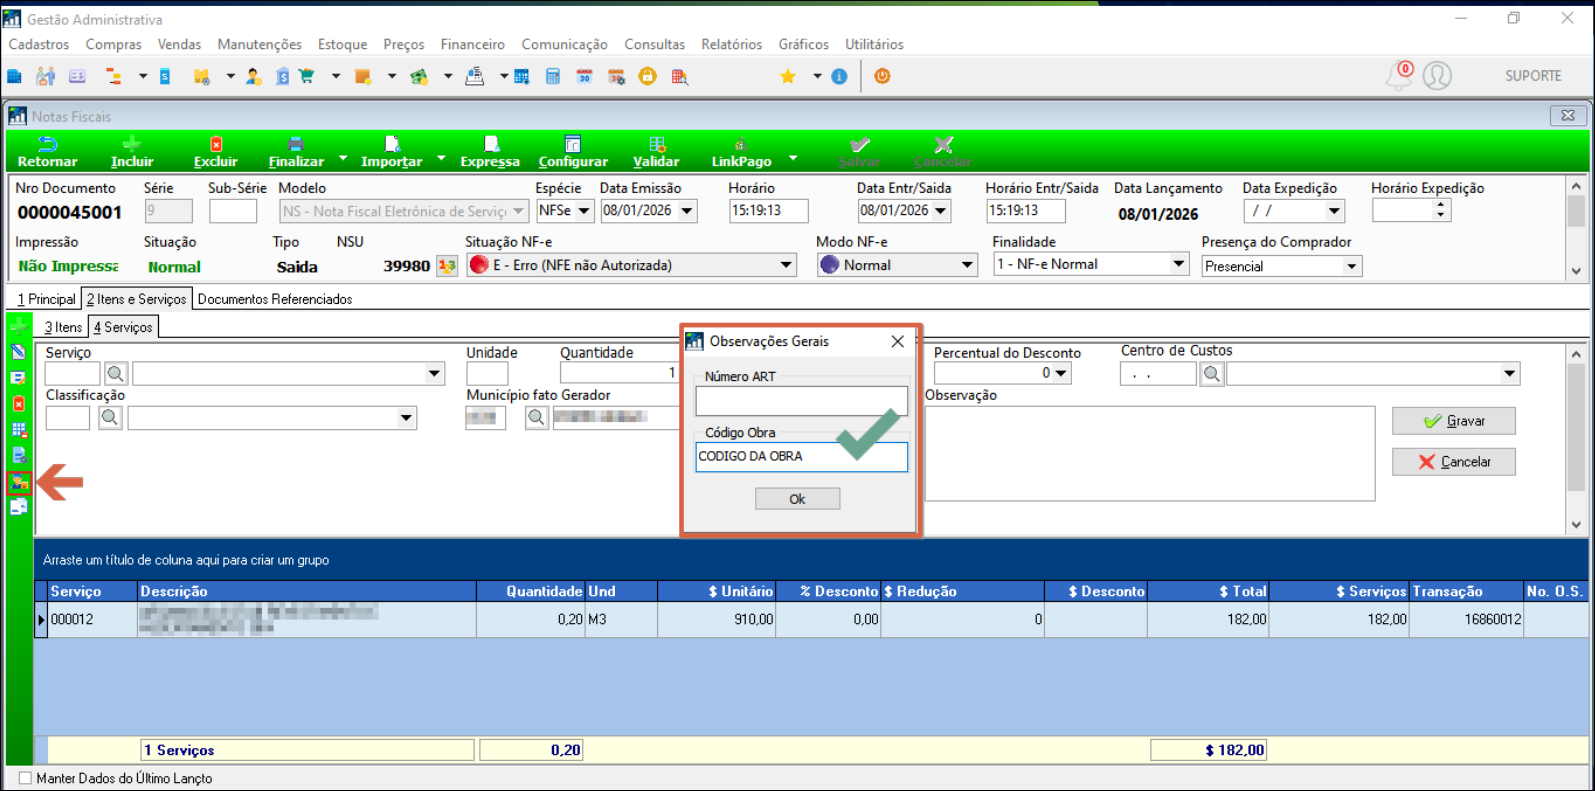
Task: Click the Excluir toolbar icon
Action: pyautogui.click(x=215, y=145)
